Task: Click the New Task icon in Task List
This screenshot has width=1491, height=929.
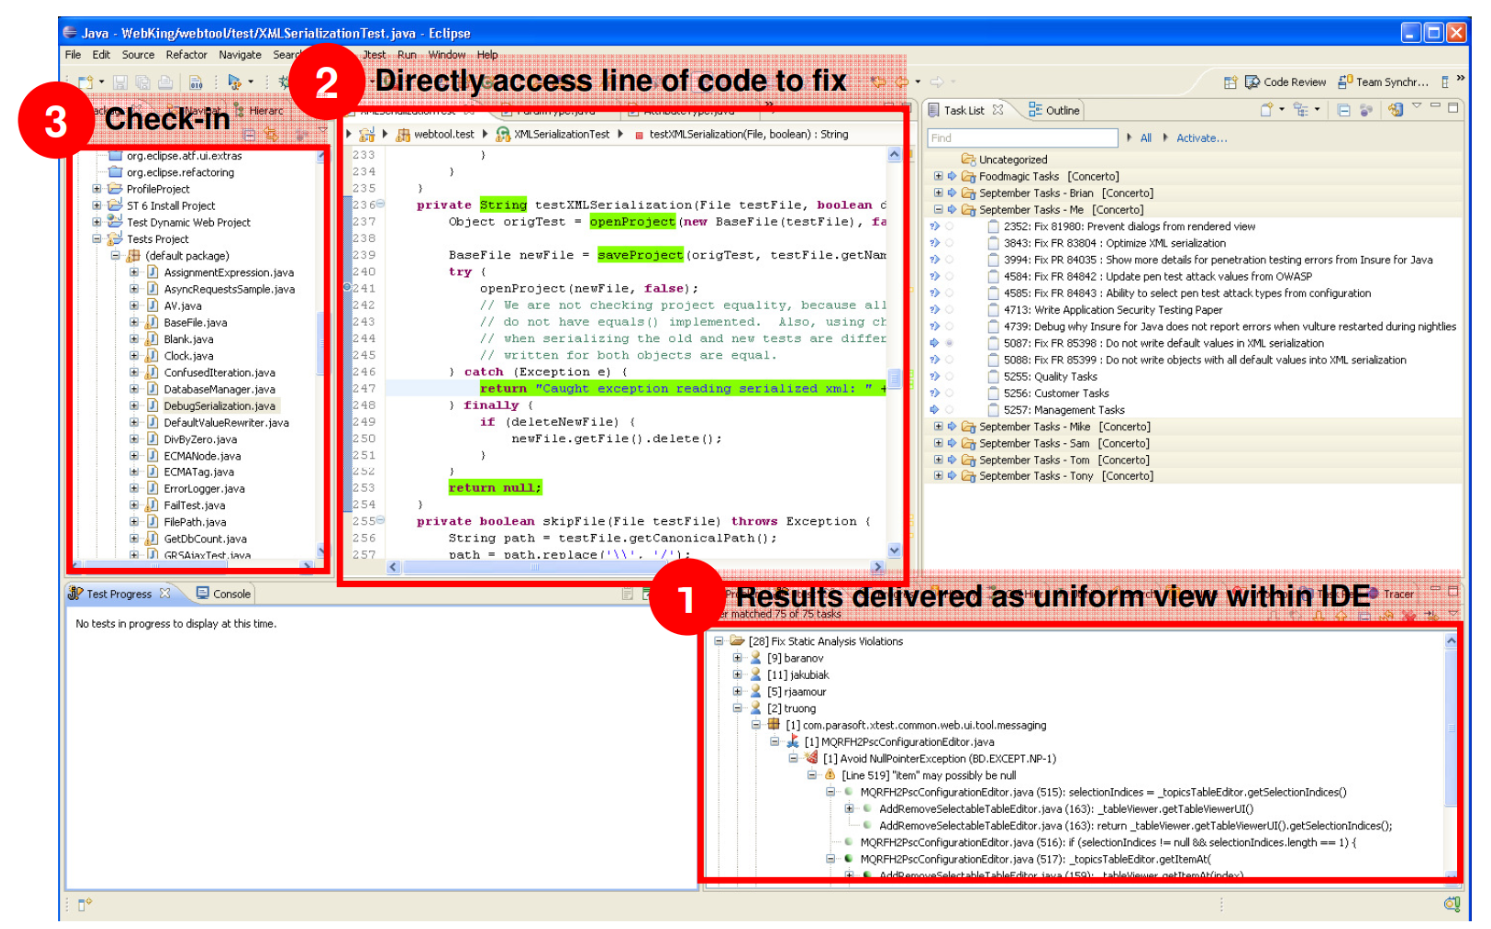Action: pyautogui.click(x=1266, y=110)
